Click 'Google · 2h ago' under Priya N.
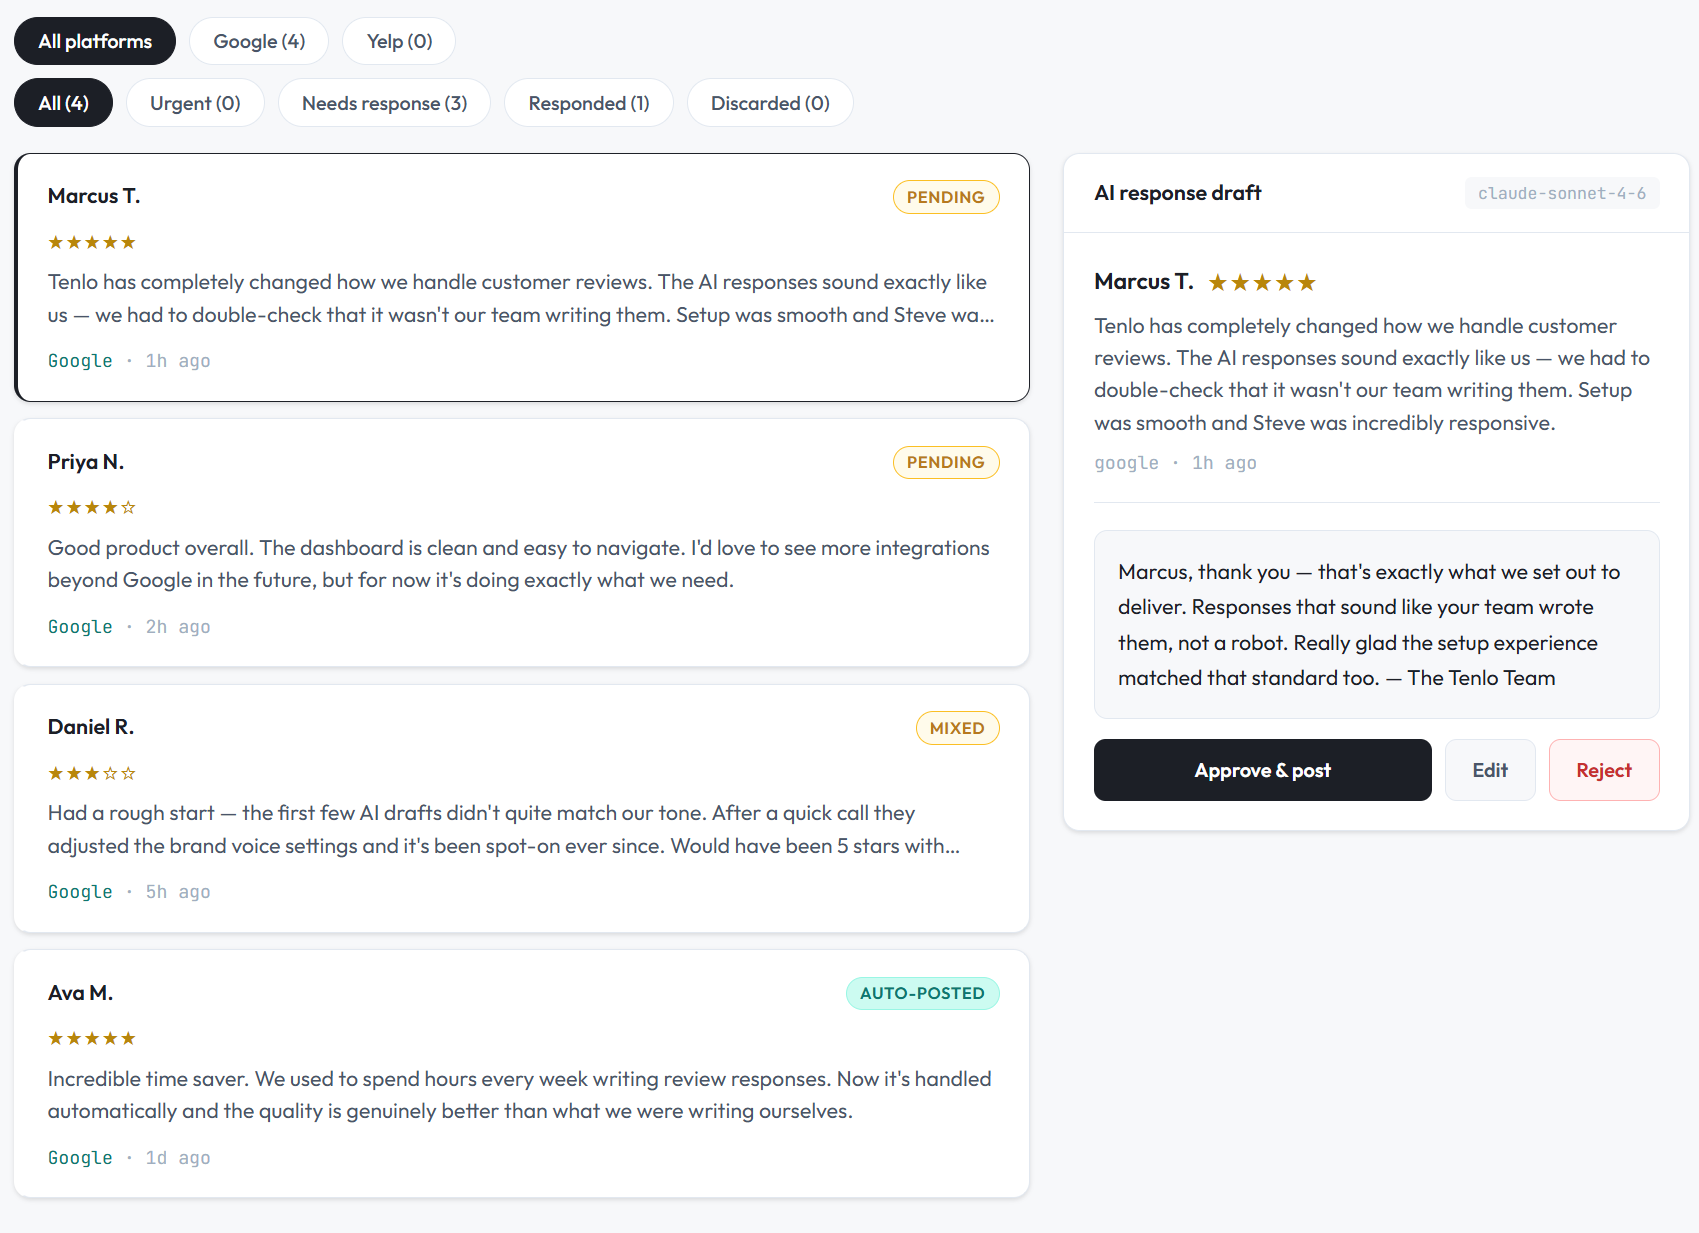Screen dimensions: 1699x1233 (129, 627)
